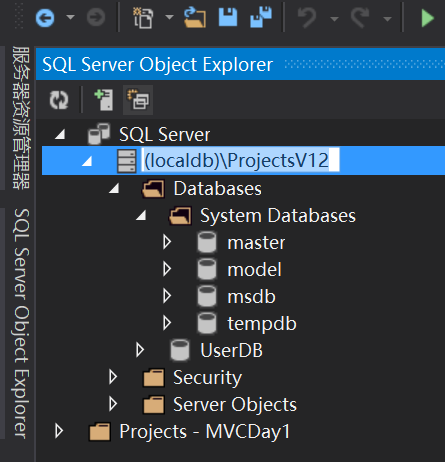The width and height of the screenshot is (445, 462).
Task: Click the Databases folder icon
Action: point(153,189)
